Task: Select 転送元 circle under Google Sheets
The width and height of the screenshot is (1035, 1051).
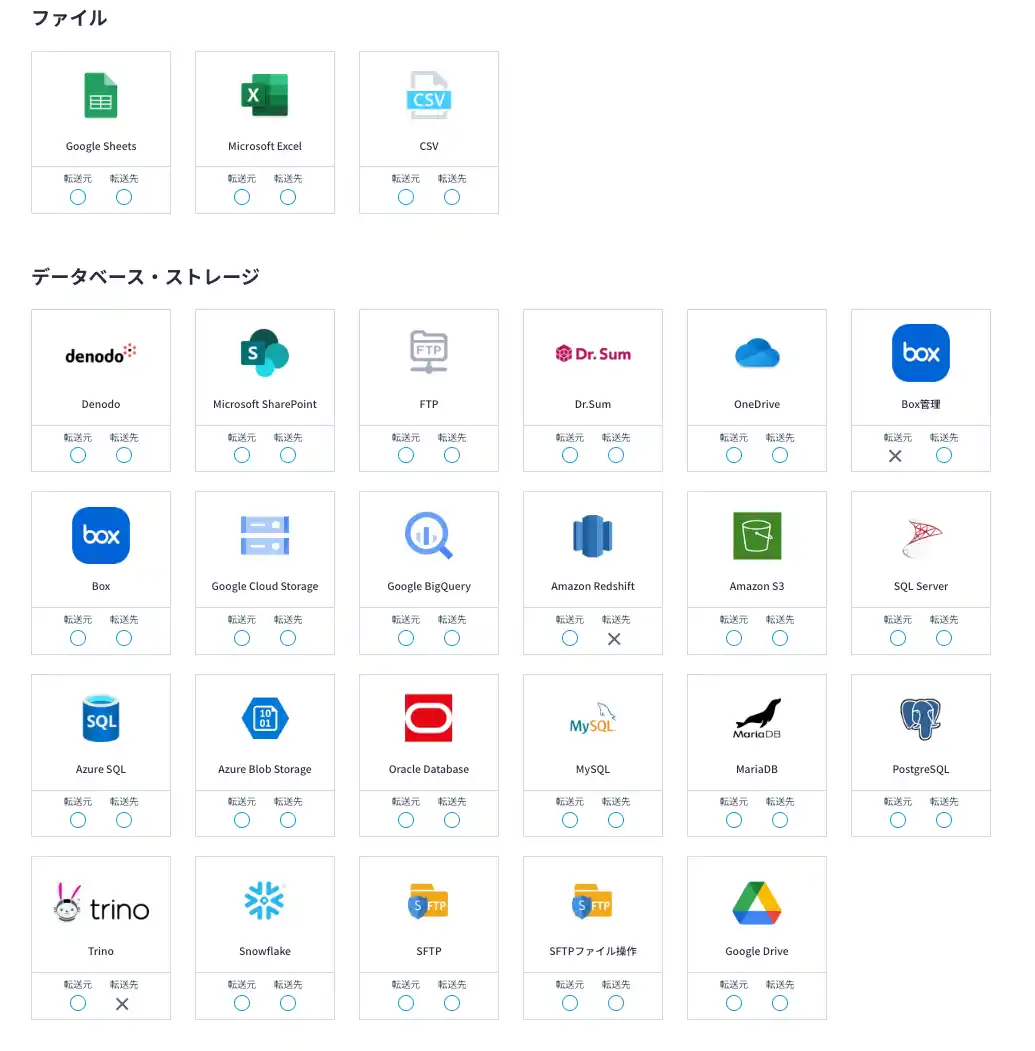Action: pos(78,197)
